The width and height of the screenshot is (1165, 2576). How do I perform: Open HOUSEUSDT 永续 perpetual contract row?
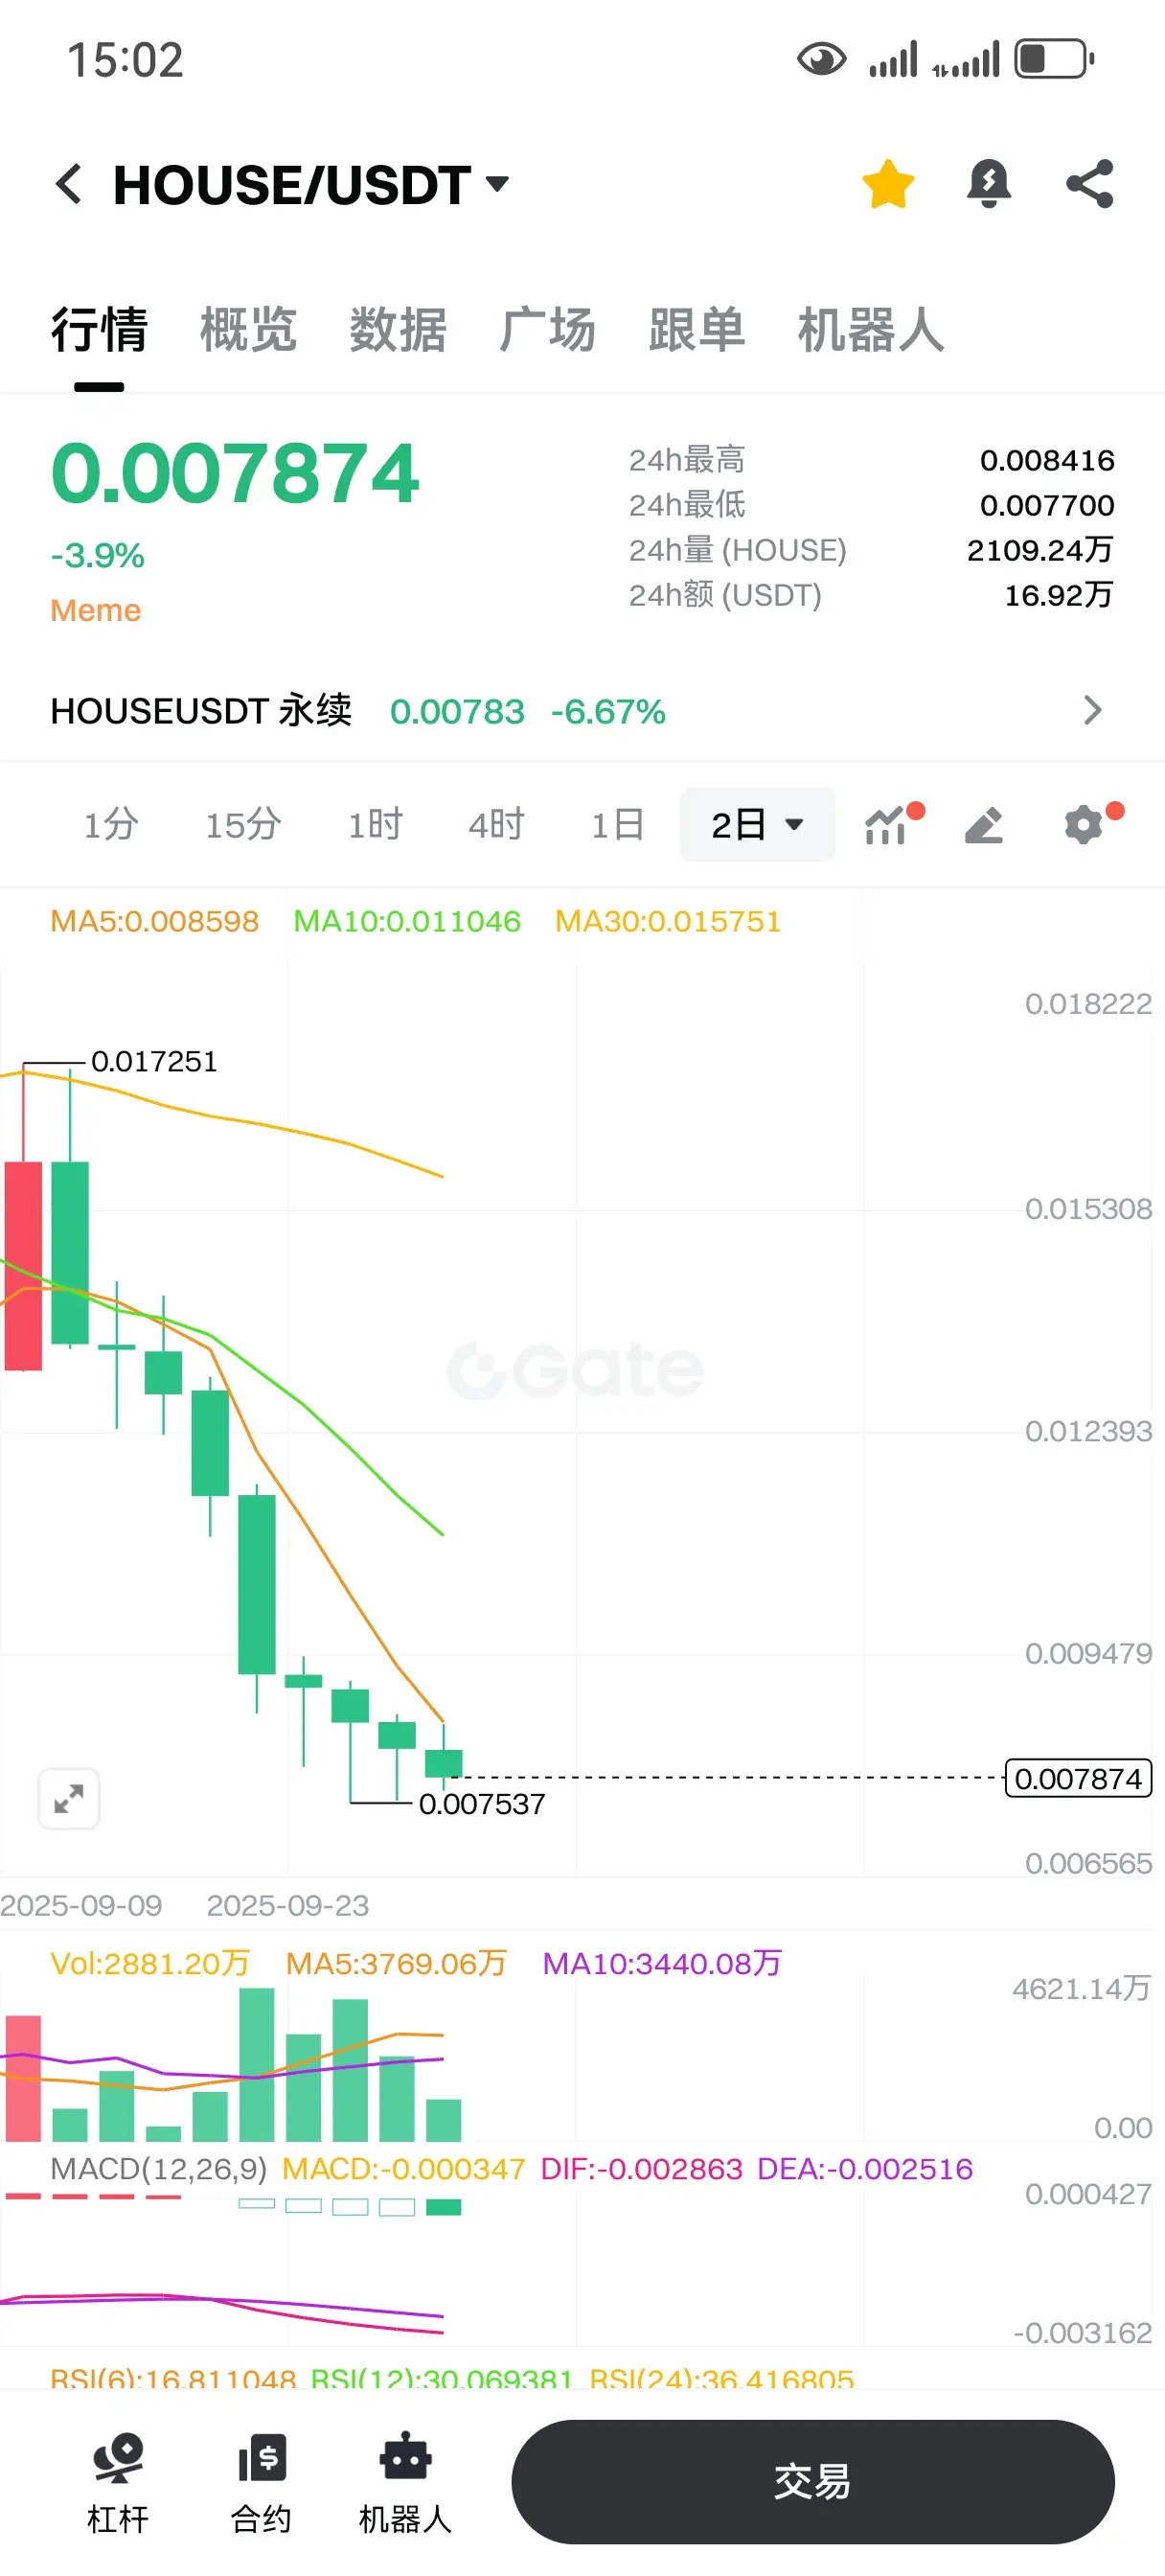pos(582,711)
